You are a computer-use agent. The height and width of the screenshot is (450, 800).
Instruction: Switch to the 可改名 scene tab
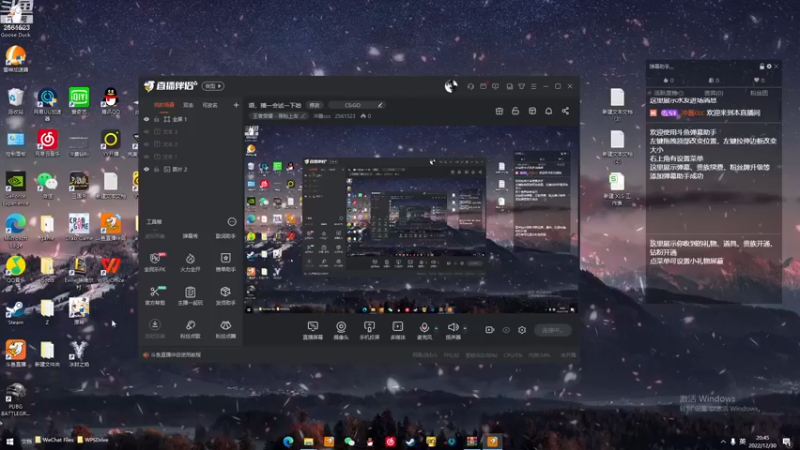(x=210, y=105)
